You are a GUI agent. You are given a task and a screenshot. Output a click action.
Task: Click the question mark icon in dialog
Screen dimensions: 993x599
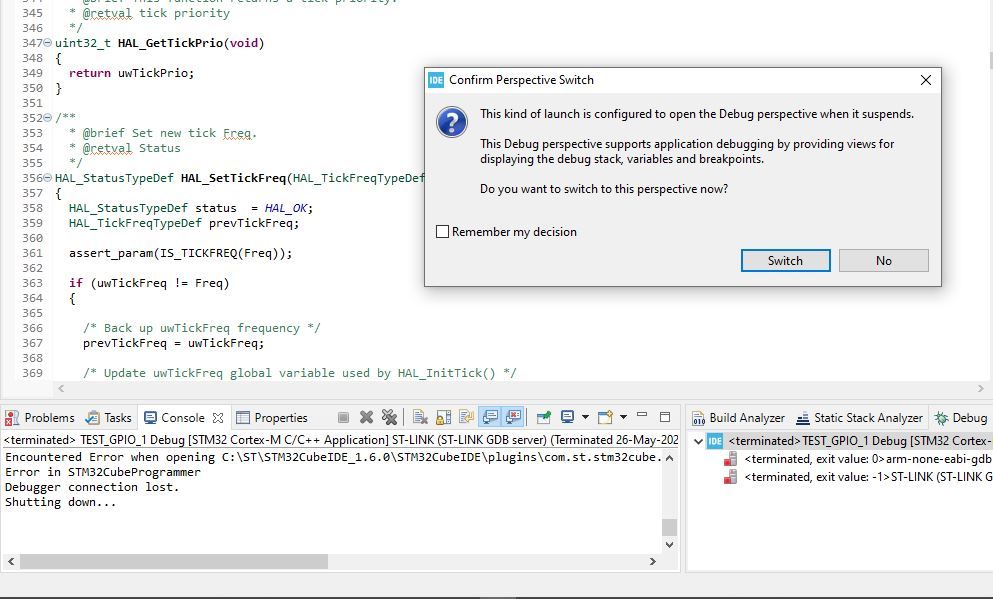coord(452,122)
